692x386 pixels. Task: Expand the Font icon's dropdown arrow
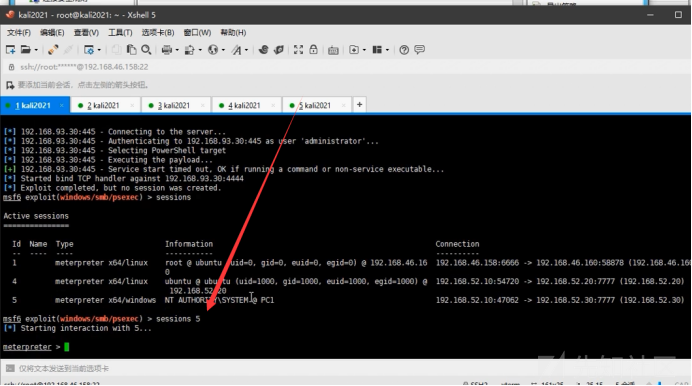[x=246, y=50]
